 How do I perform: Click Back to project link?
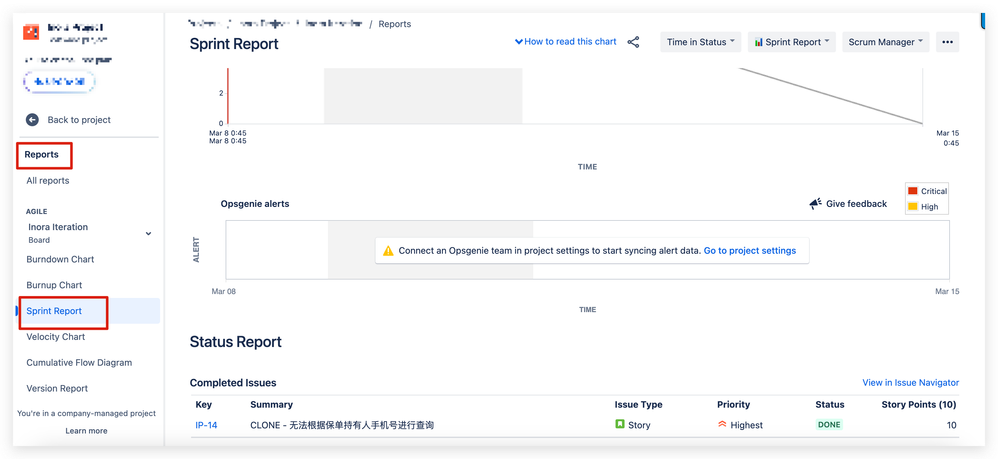(79, 120)
